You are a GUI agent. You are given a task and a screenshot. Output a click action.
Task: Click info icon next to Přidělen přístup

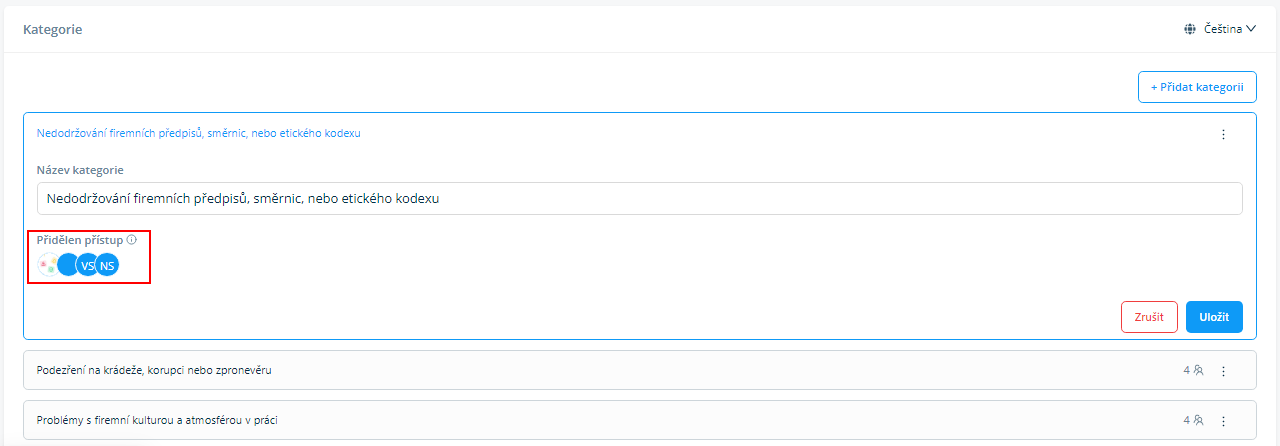pos(132,240)
